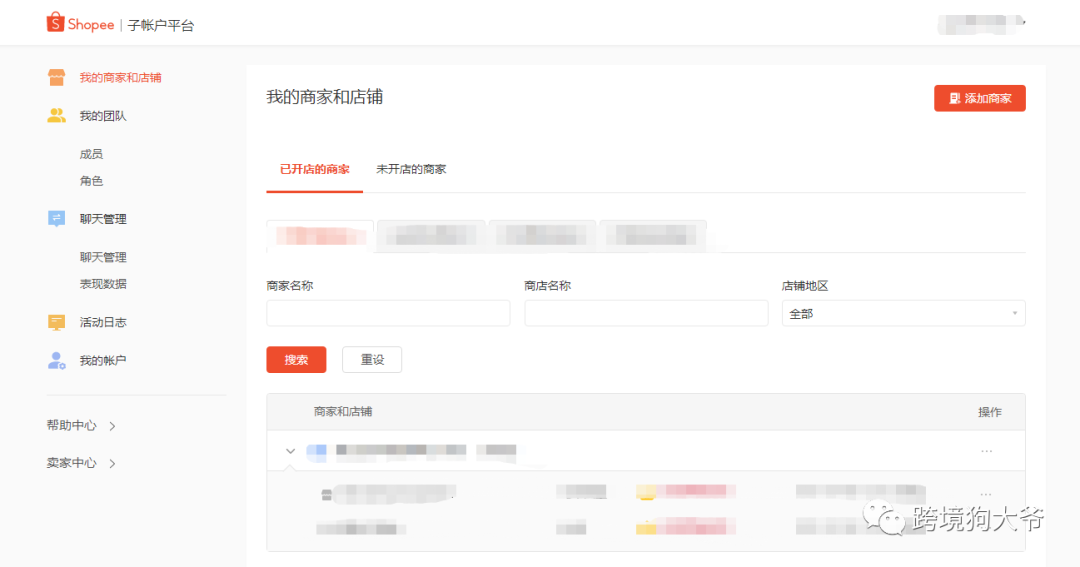The image size is (1080, 567).
Task: Go to 成员 under 我的团队
Action: point(91,154)
